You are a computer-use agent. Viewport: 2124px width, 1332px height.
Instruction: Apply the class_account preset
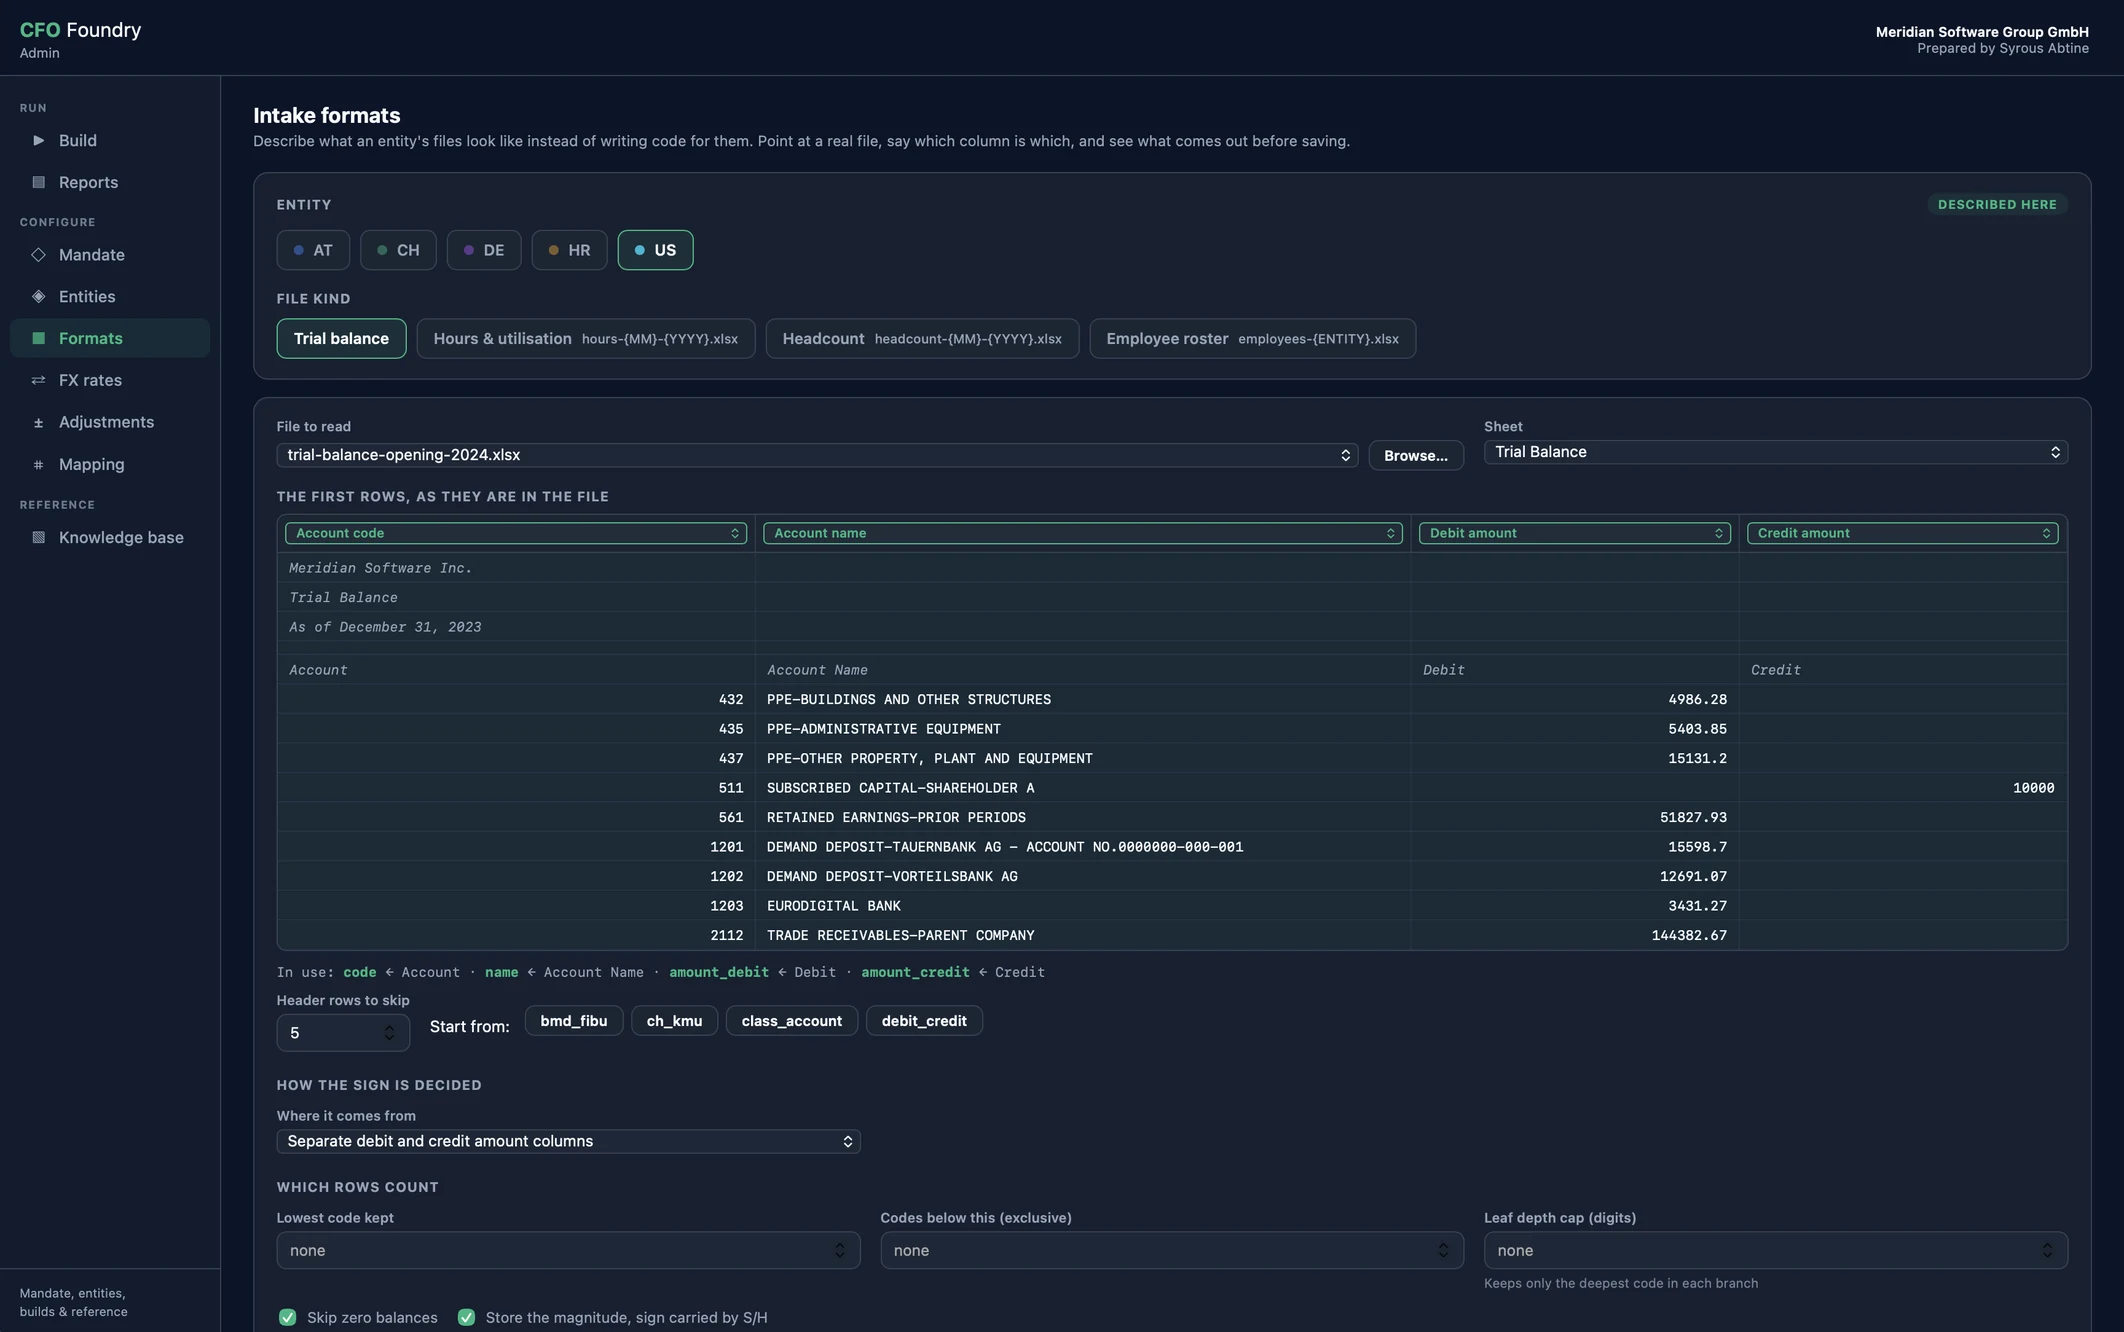[x=791, y=1021]
